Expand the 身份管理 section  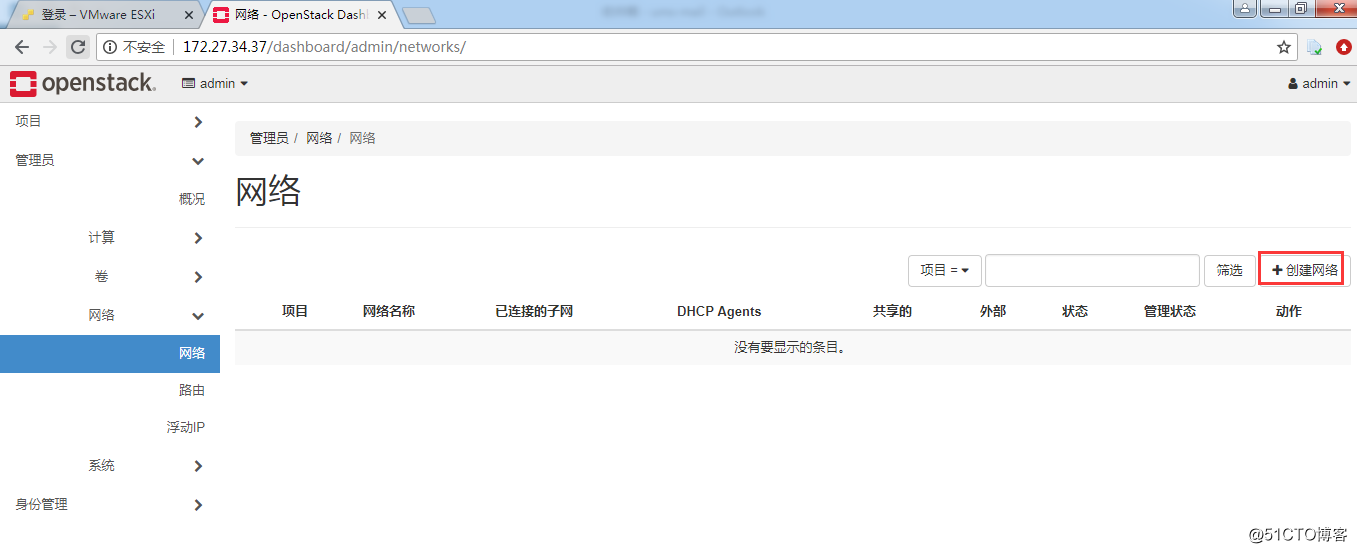110,505
